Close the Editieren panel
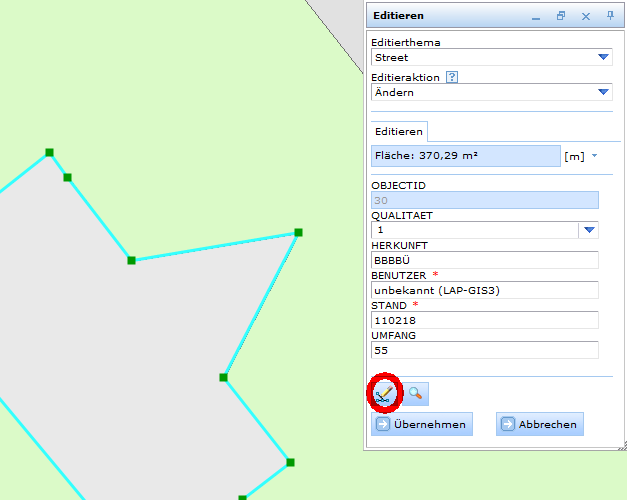The height and width of the screenshot is (500, 627). tap(586, 16)
